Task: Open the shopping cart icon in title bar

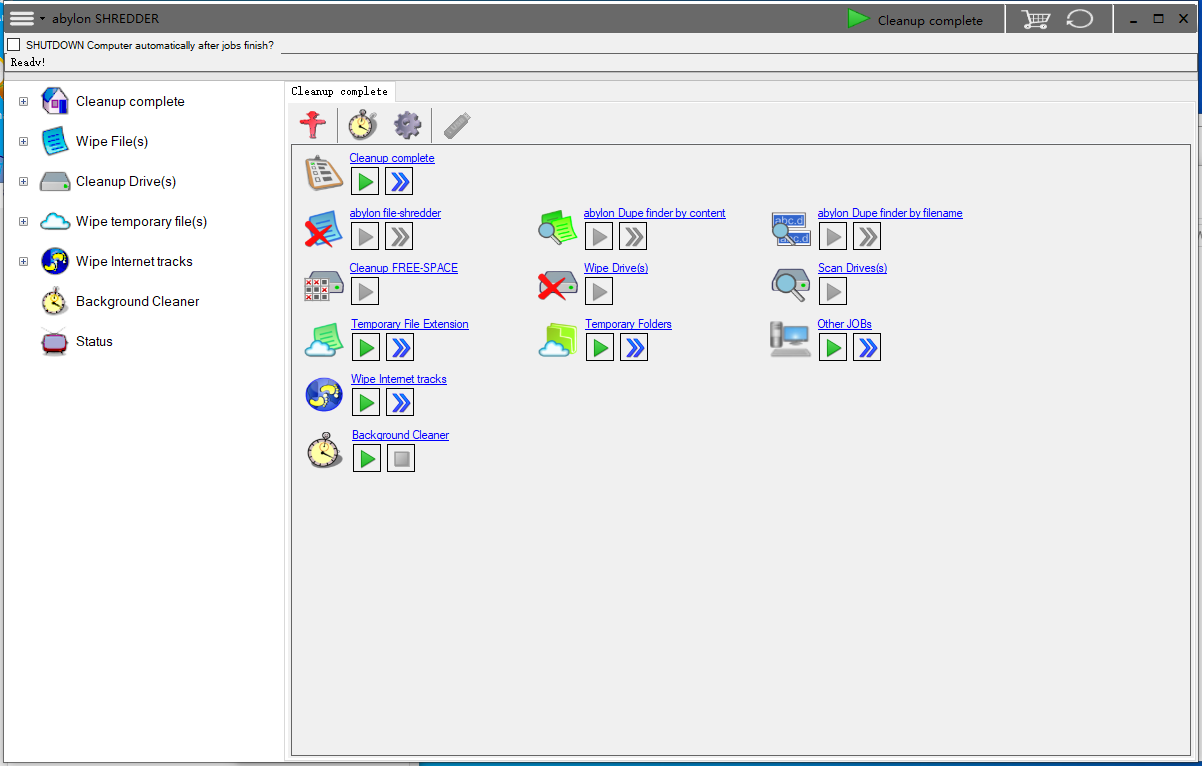Action: (x=1035, y=19)
